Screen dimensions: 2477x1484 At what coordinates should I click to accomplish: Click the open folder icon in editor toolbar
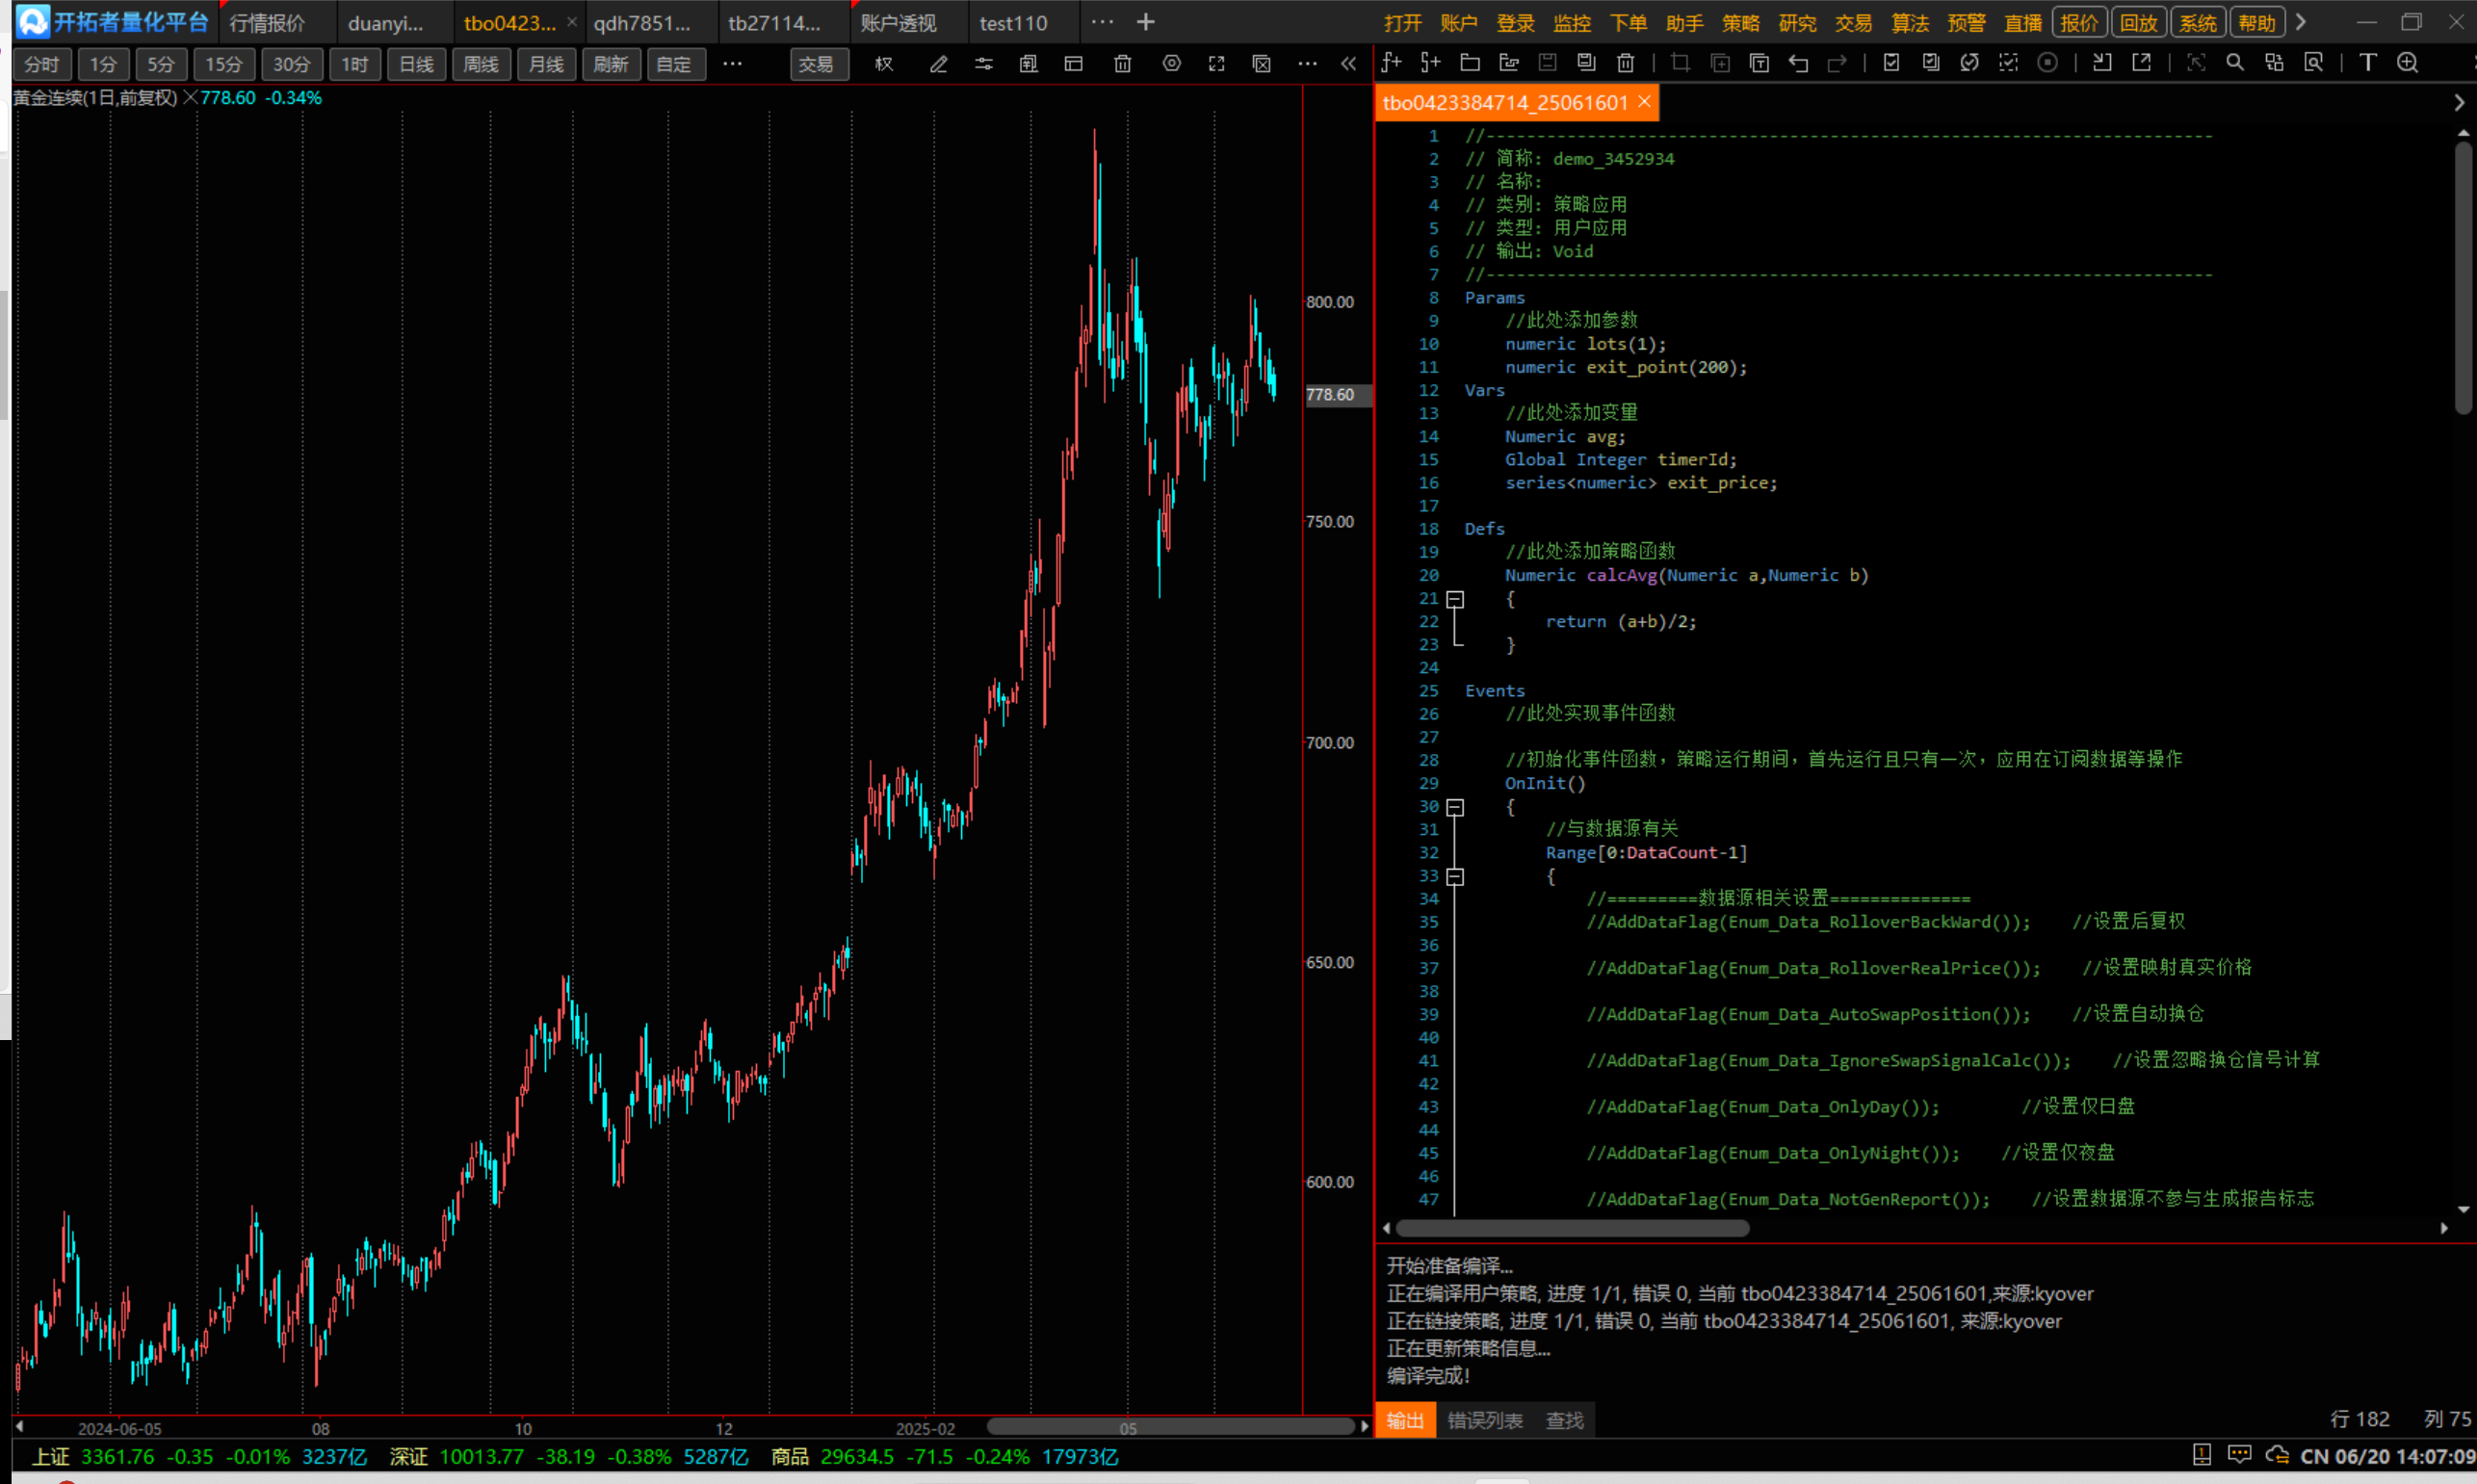click(1469, 63)
